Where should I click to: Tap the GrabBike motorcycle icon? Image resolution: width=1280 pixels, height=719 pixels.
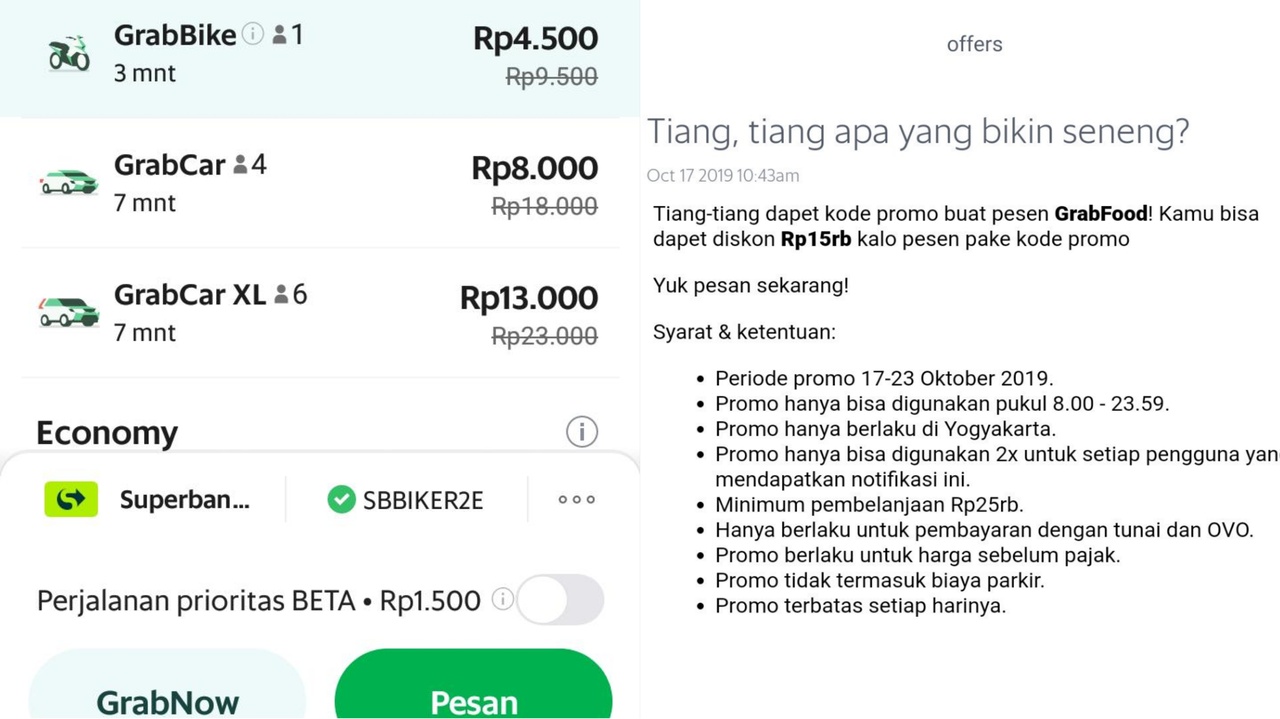(69, 54)
